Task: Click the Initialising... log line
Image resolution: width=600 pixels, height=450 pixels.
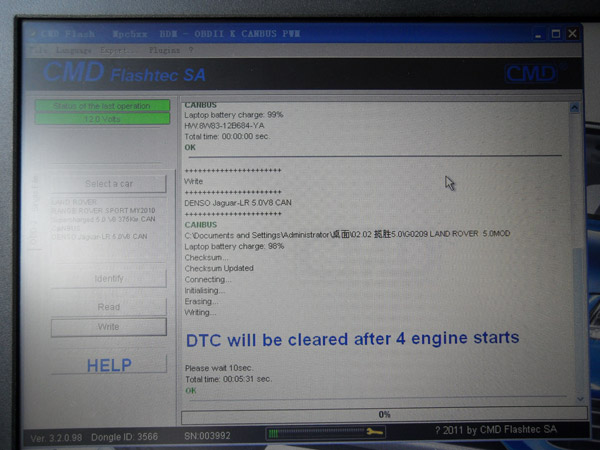Action: click(205, 290)
